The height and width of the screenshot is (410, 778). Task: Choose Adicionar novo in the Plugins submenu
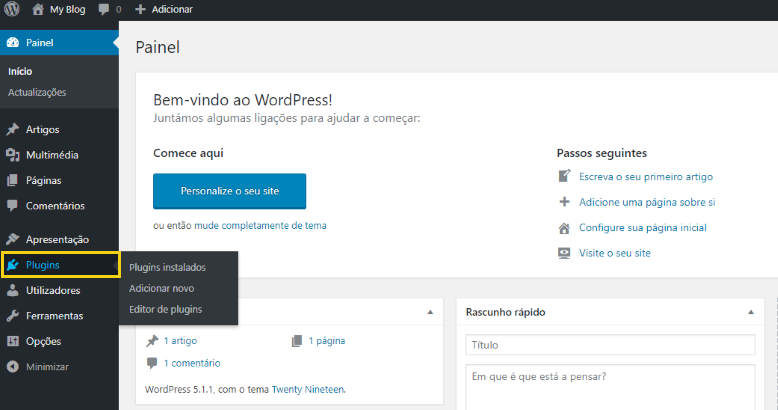coord(162,288)
